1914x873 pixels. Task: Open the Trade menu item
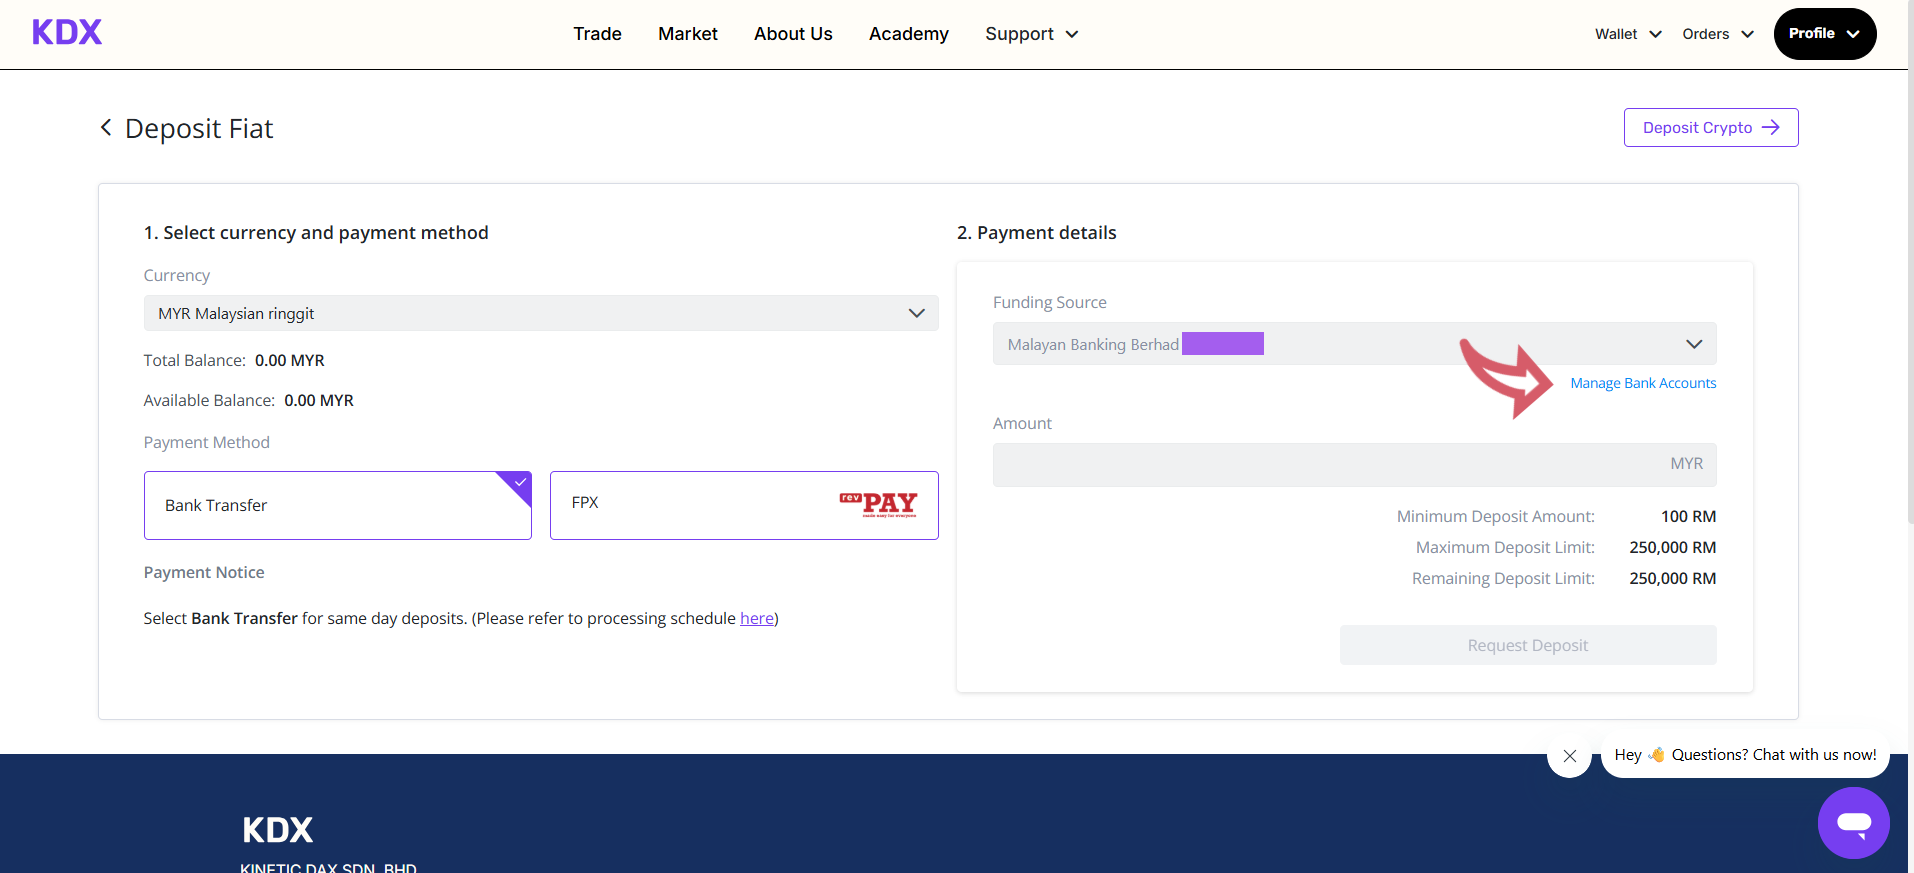click(x=597, y=34)
